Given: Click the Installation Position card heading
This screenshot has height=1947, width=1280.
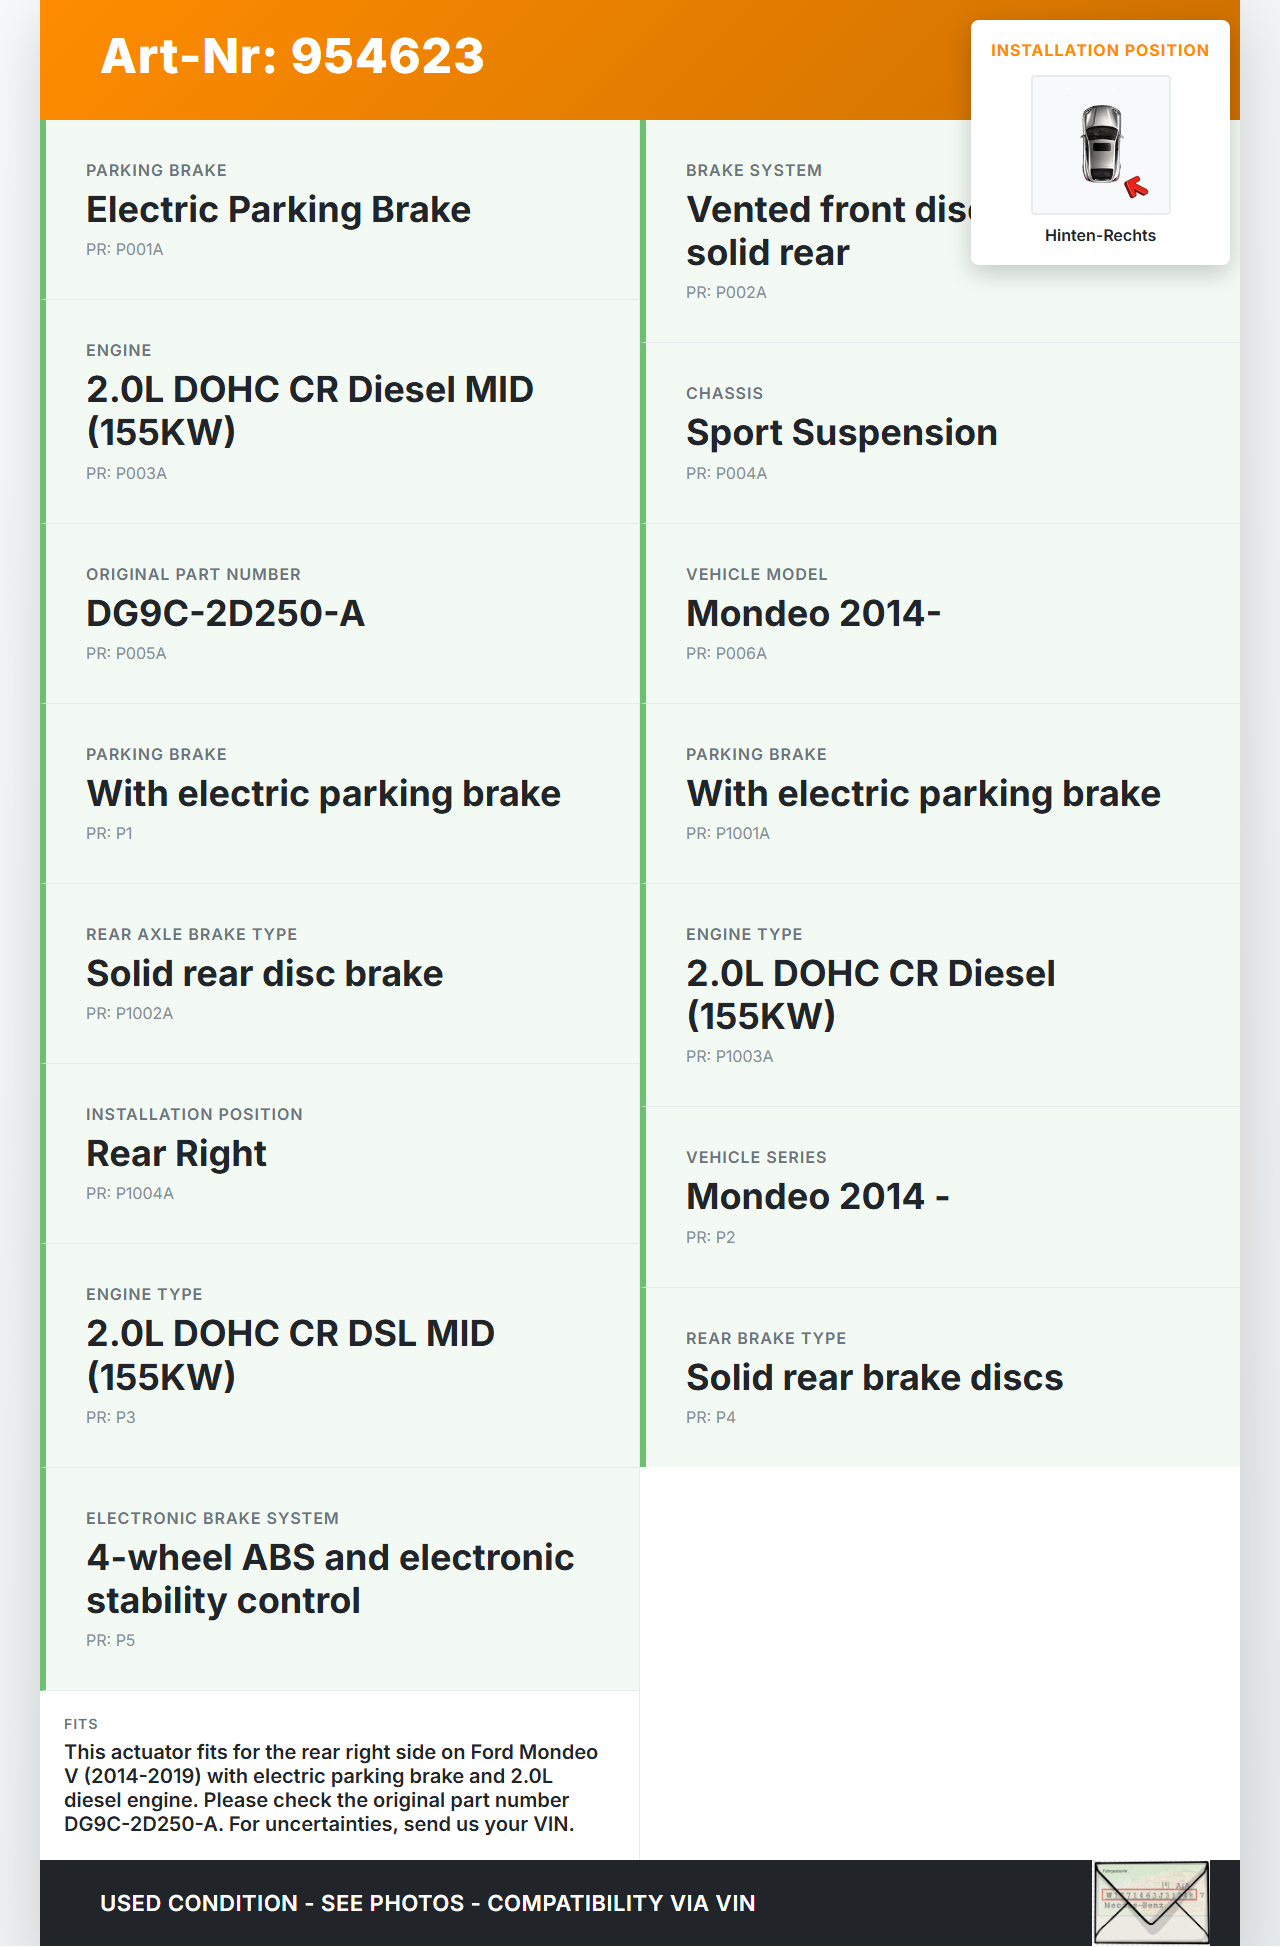Looking at the screenshot, I should [x=1099, y=50].
